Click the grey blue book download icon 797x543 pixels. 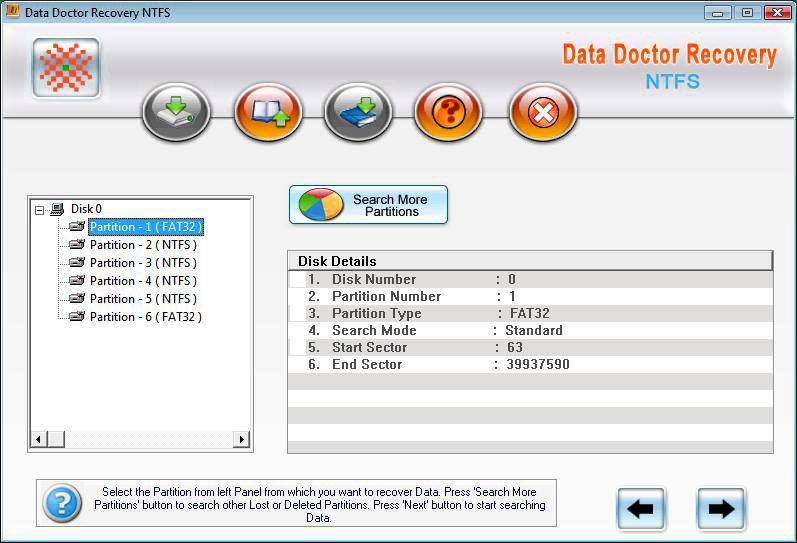(x=358, y=112)
